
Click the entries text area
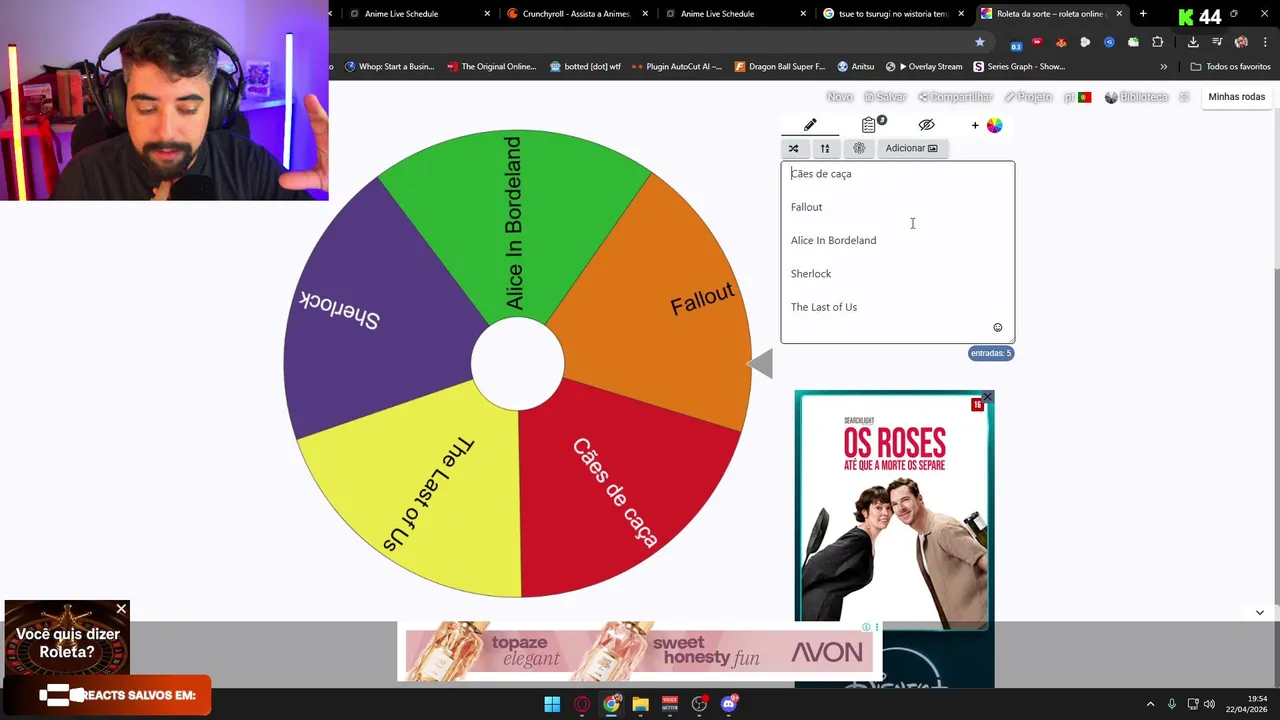click(x=897, y=252)
